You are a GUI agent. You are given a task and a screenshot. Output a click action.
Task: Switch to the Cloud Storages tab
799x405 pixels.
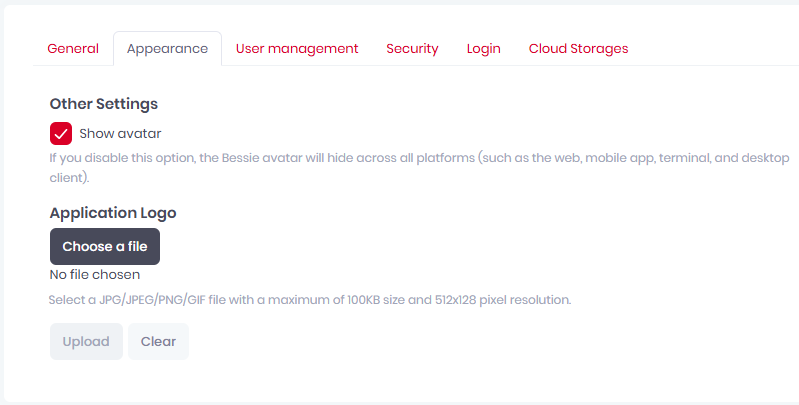tap(578, 48)
